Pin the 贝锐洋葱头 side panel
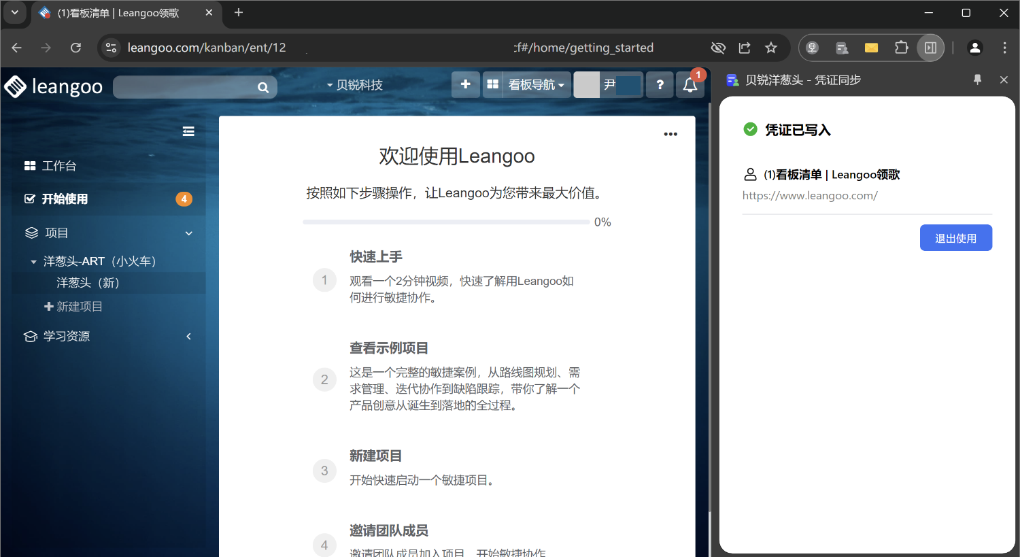The image size is (1020, 557). 977,79
